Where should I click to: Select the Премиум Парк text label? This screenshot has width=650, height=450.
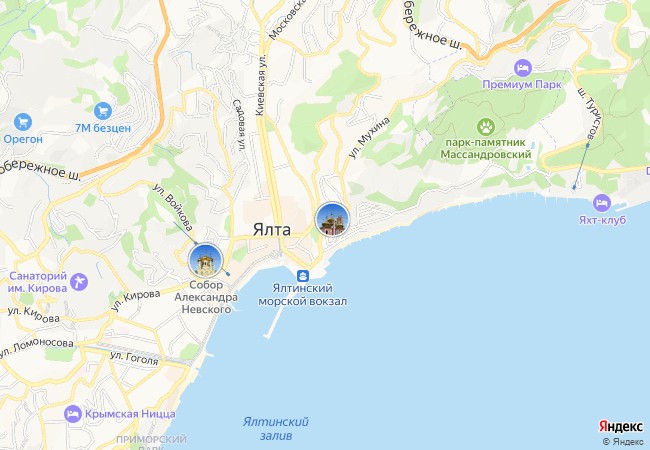click(521, 85)
